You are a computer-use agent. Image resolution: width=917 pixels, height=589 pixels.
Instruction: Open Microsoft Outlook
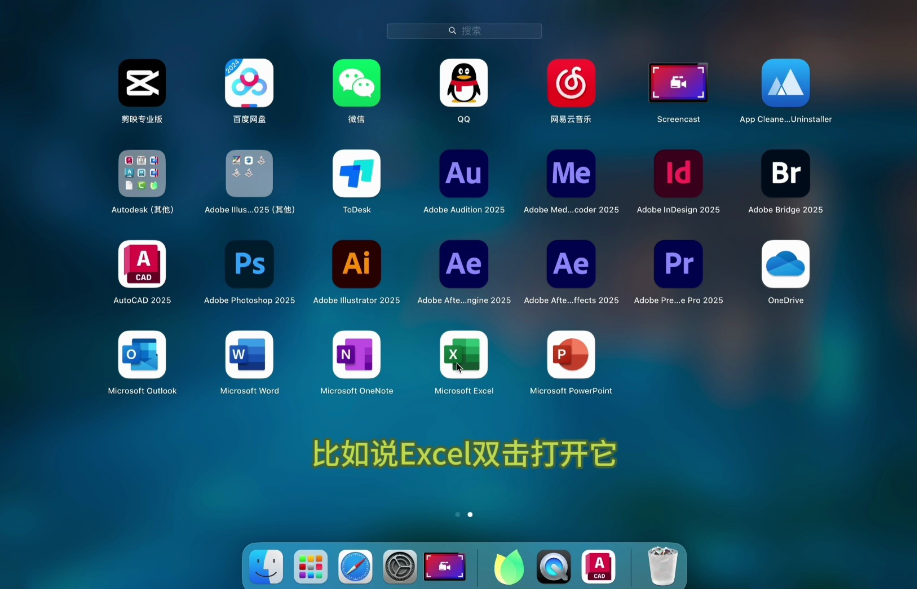click(x=142, y=355)
